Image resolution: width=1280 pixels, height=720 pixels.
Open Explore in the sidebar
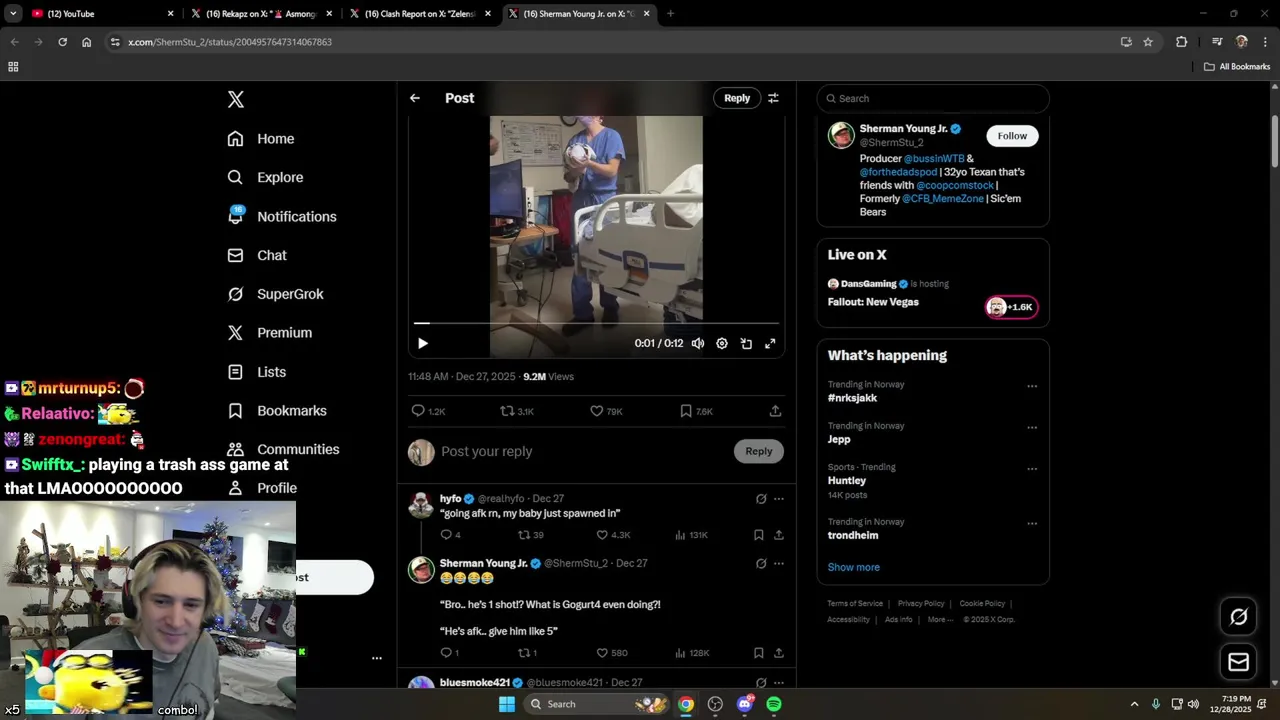pos(265,177)
